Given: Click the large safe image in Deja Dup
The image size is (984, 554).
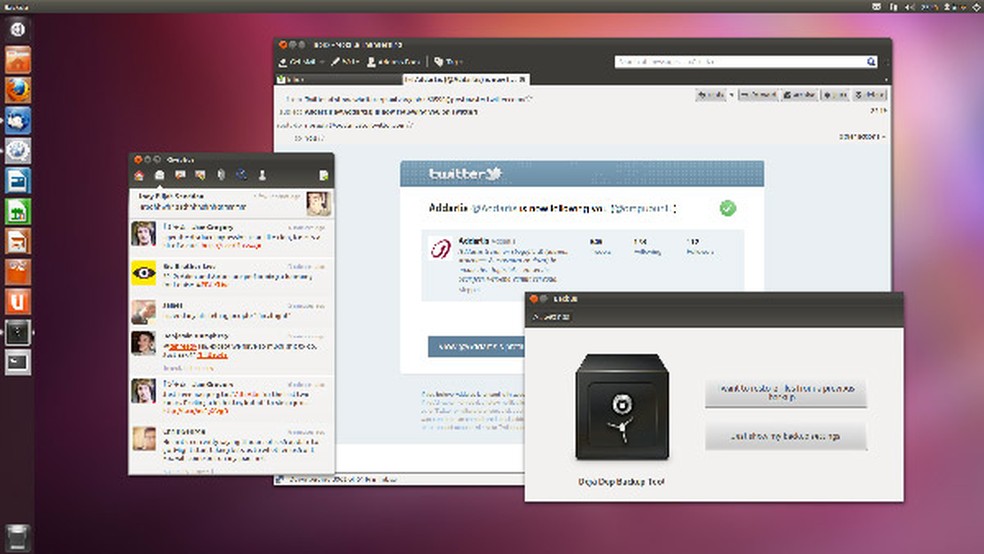Looking at the screenshot, I should [622, 407].
